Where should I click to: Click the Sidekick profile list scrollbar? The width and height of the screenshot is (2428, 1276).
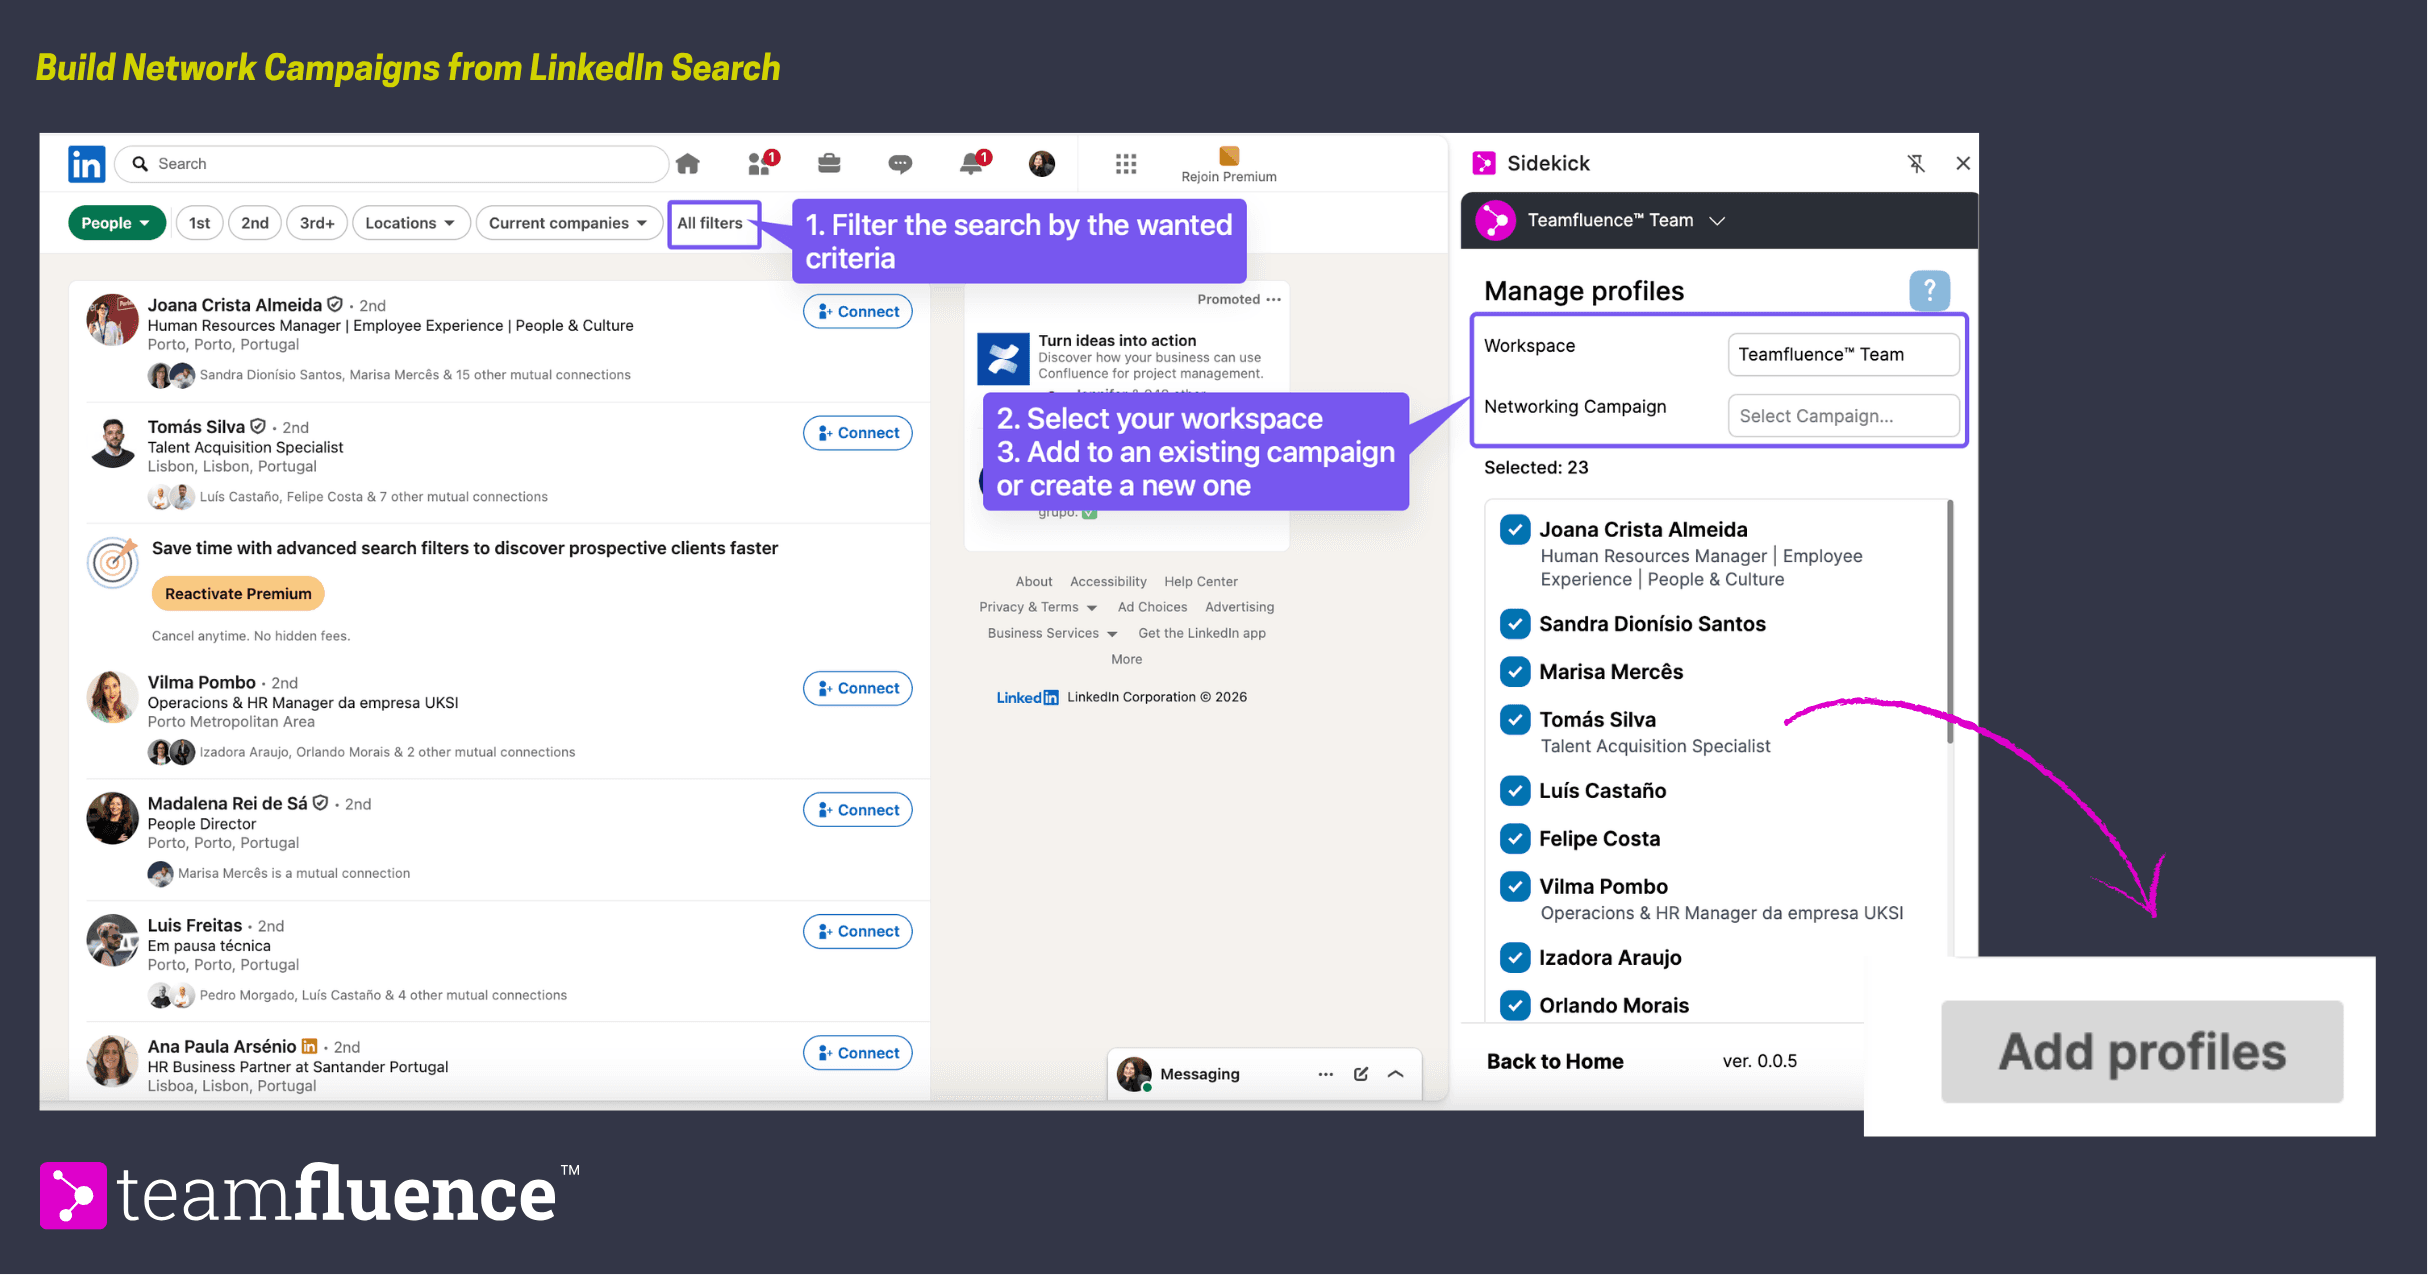pyautogui.click(x=1949, y=622)
